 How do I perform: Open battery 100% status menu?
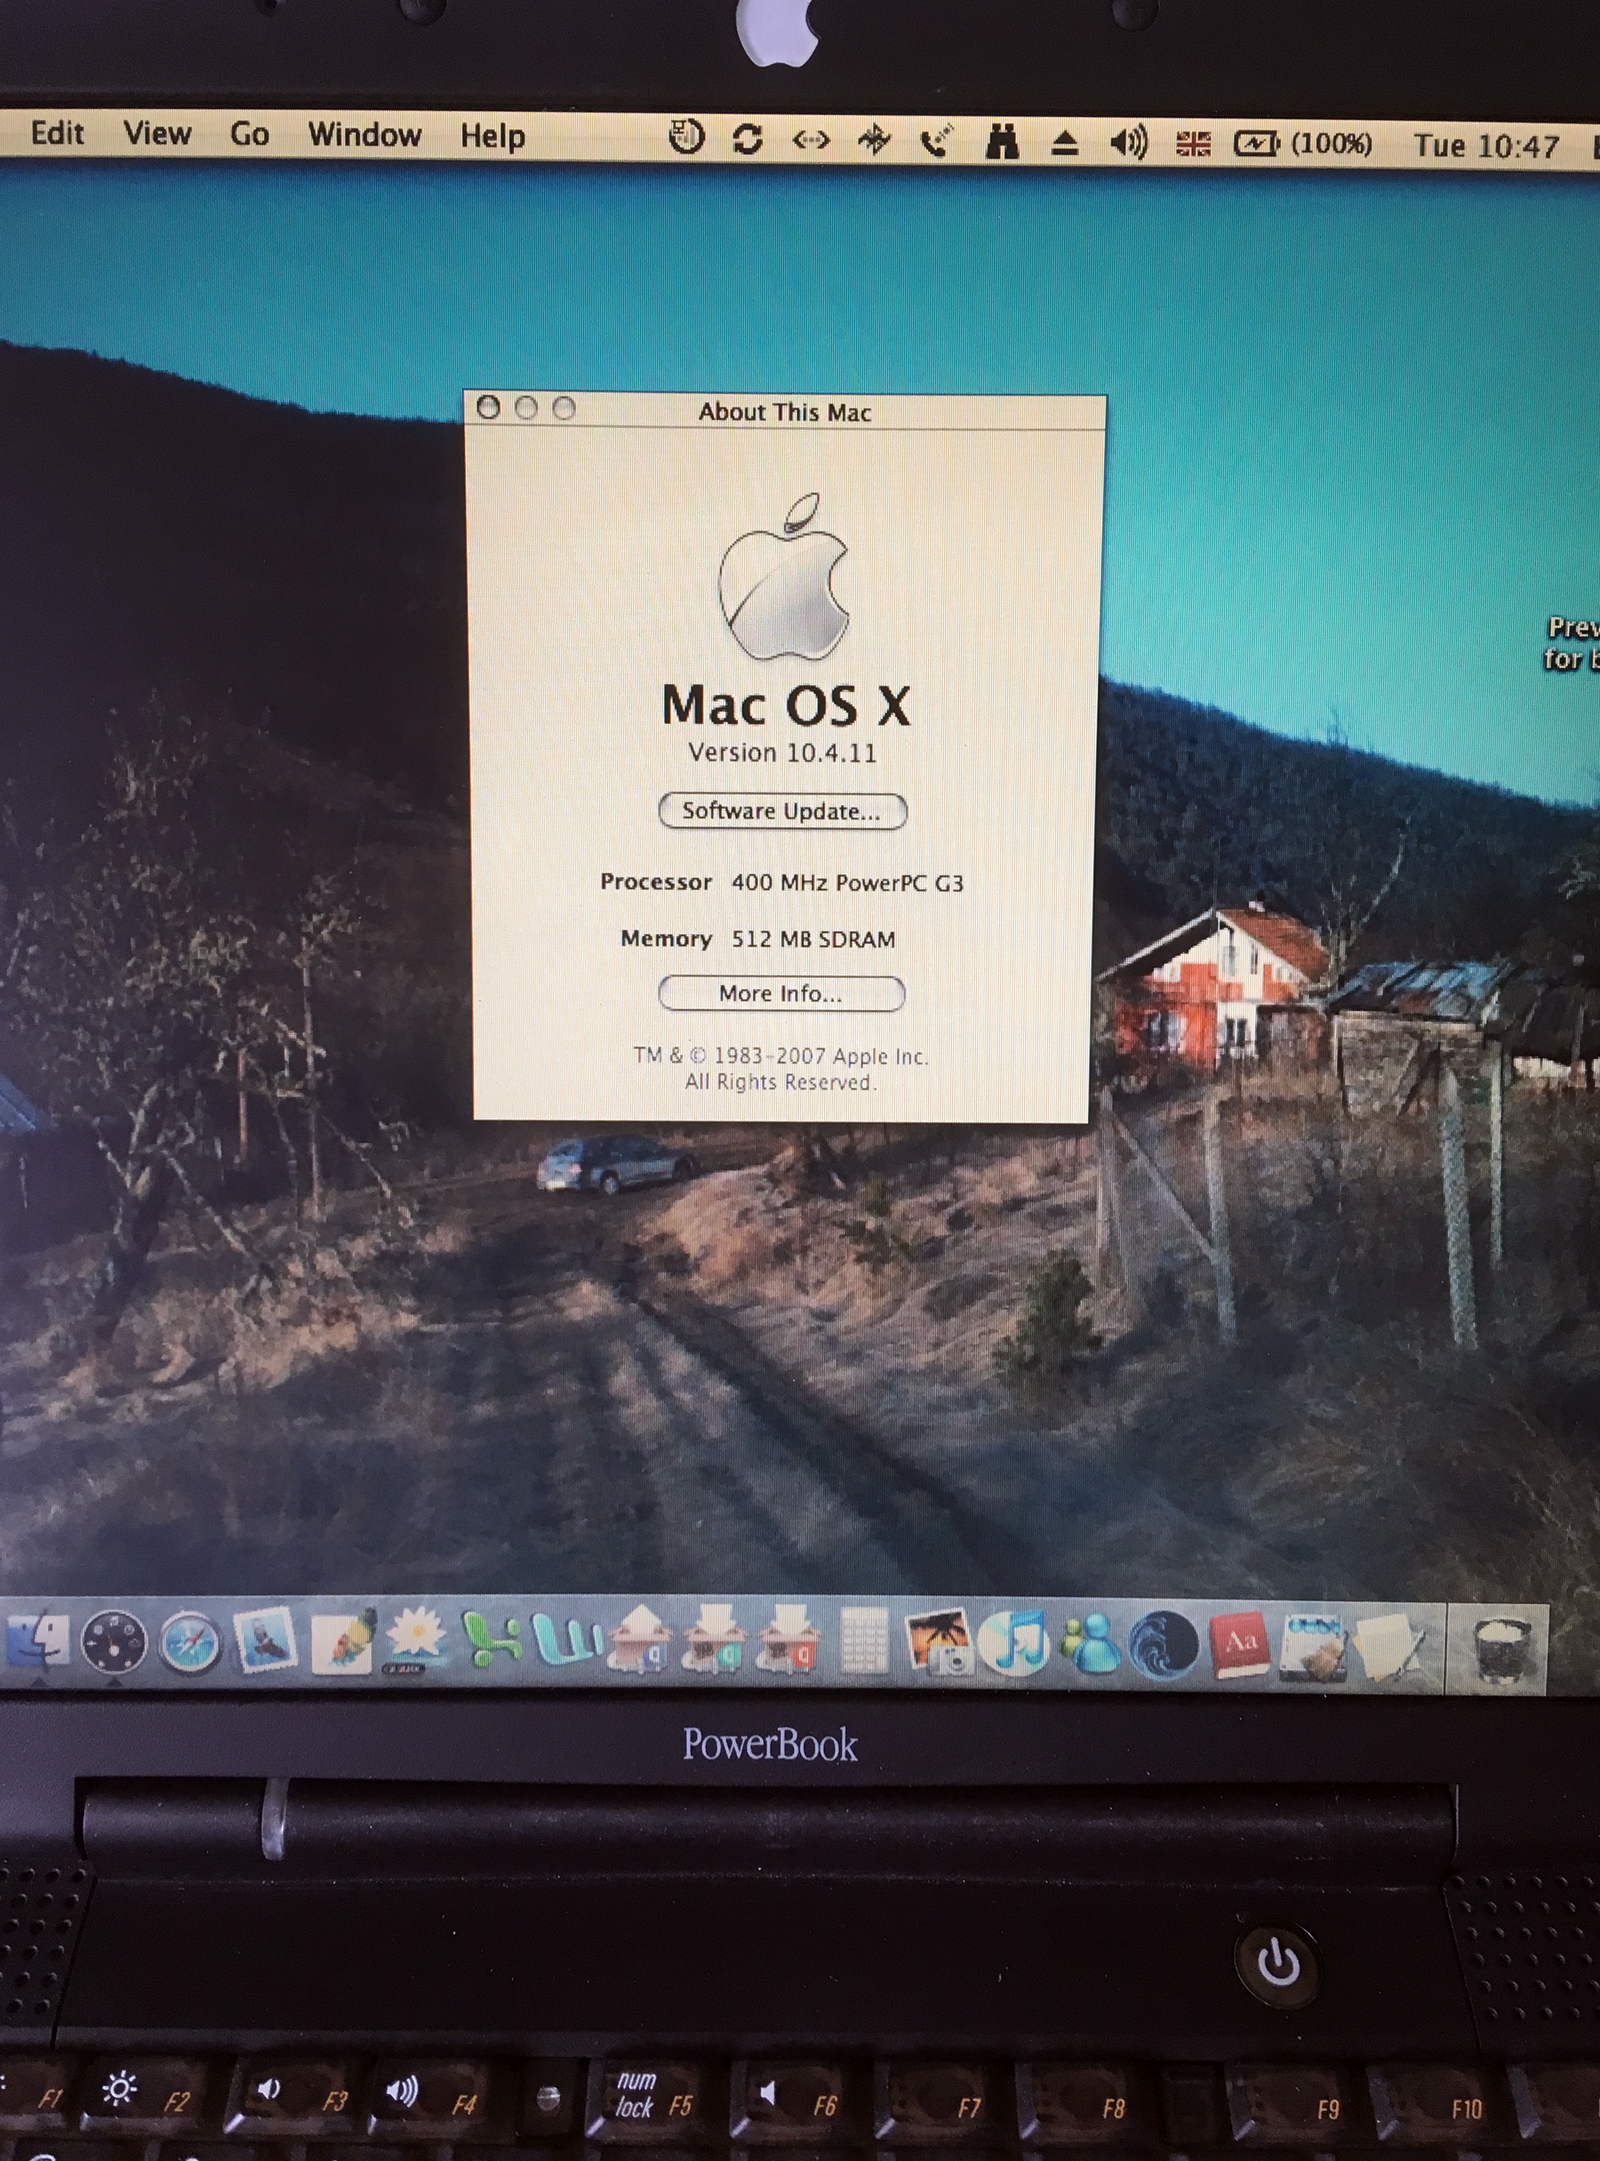click(x=1303, y=145)
